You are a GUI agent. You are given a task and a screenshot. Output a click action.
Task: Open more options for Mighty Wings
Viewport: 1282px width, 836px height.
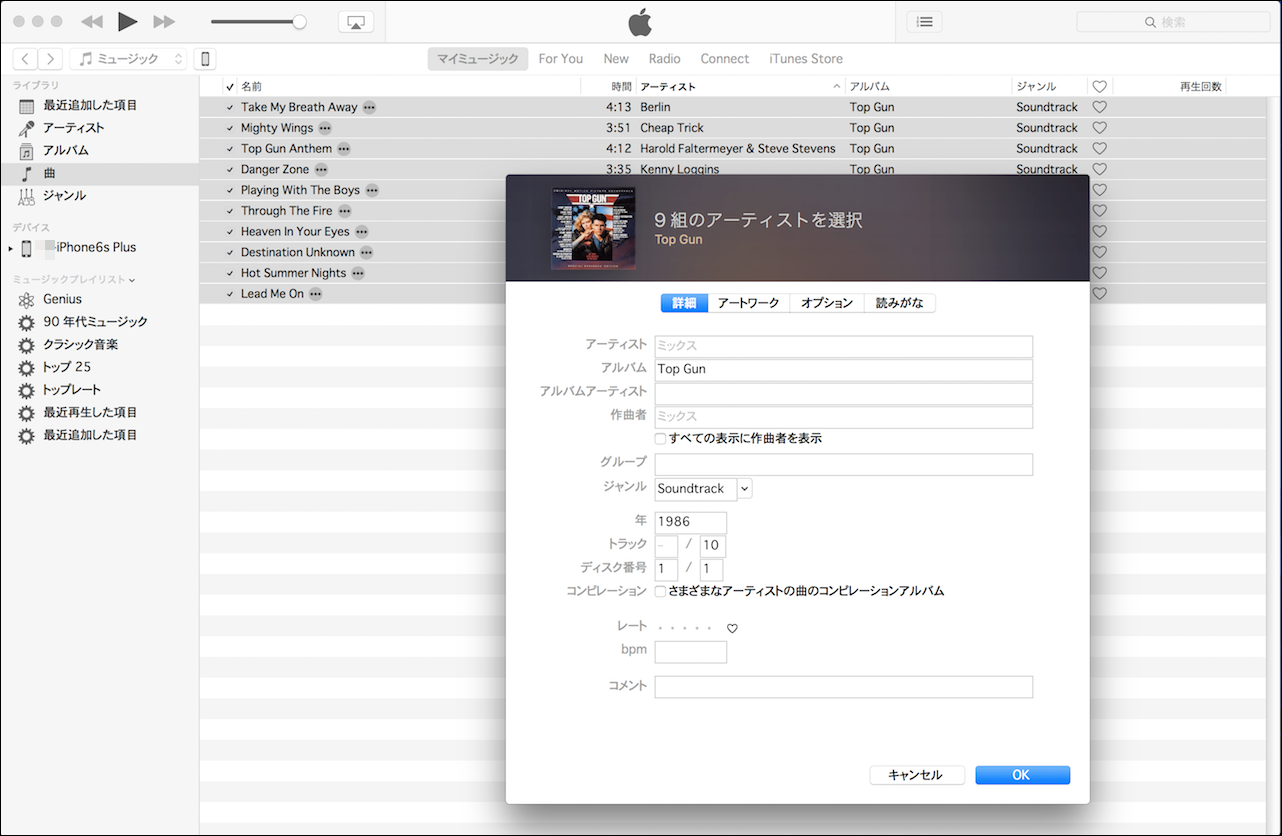324,128
